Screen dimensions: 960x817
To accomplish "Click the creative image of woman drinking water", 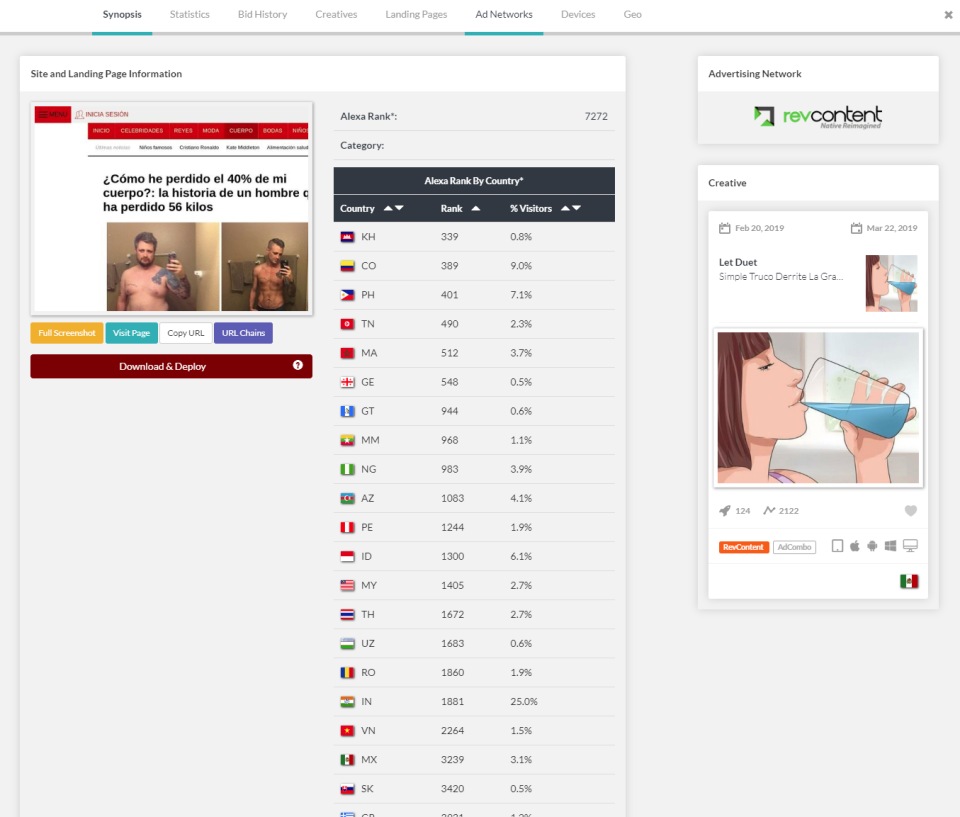I will coord(817,408).
